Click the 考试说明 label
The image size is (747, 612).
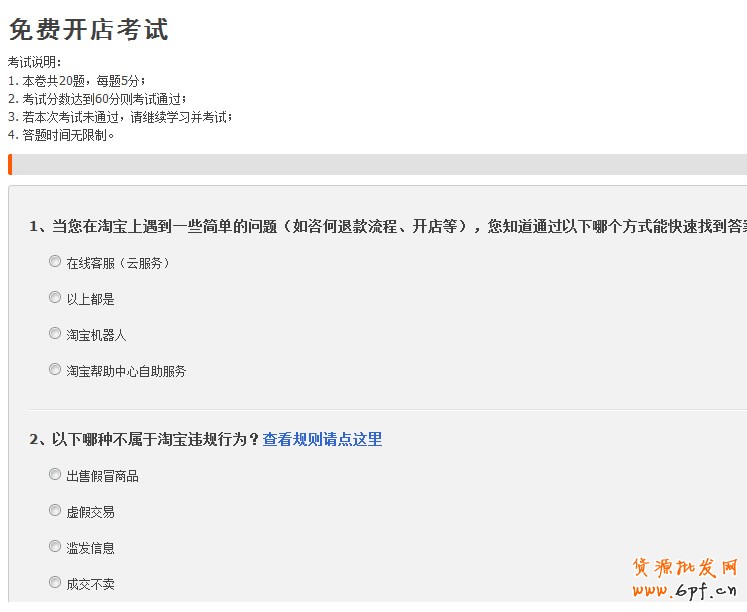[x=34, y=62]
